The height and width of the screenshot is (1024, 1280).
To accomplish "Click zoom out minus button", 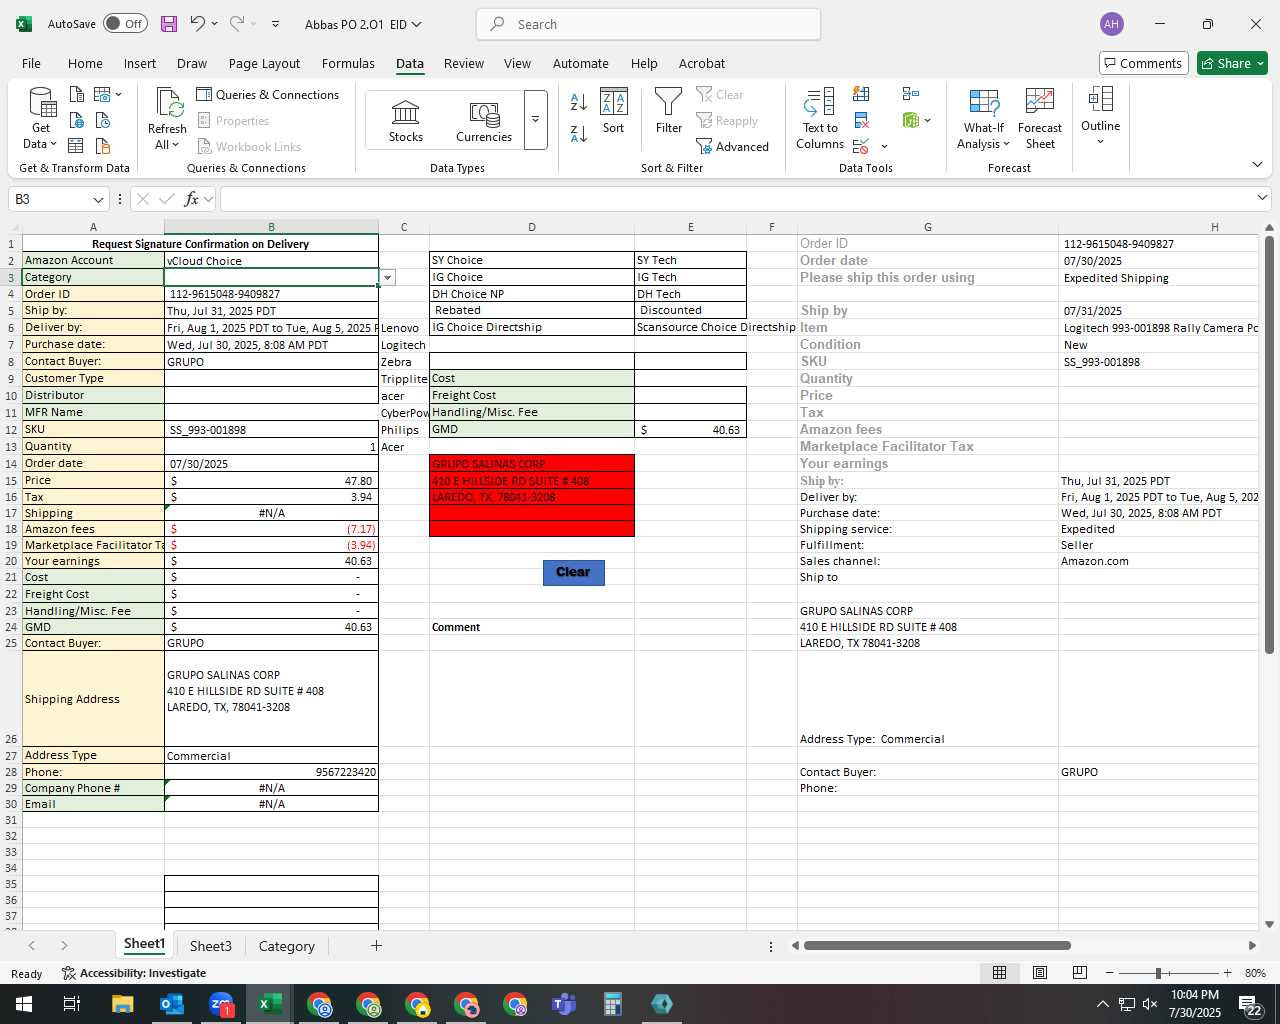I will pyautogui.click(x=1110, y=973).
